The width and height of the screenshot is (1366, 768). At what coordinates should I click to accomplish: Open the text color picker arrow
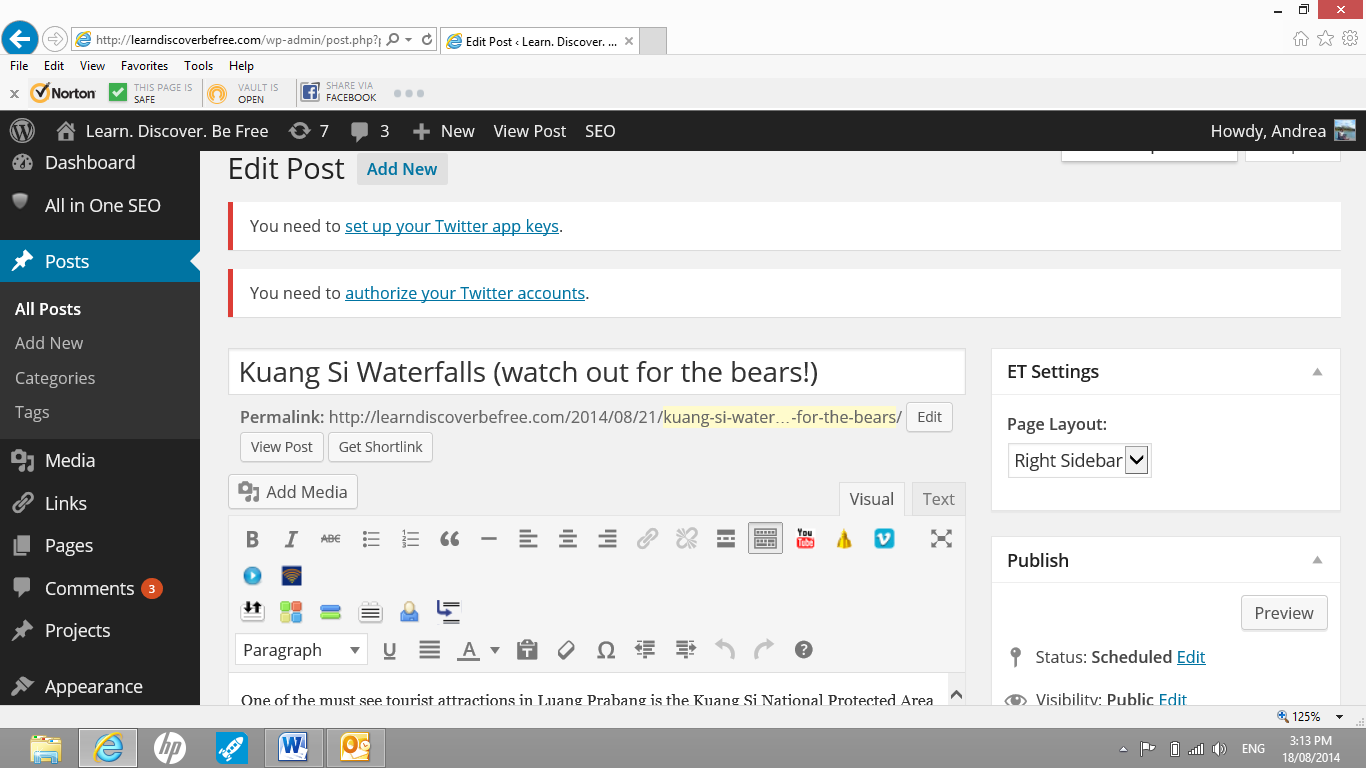495,650
